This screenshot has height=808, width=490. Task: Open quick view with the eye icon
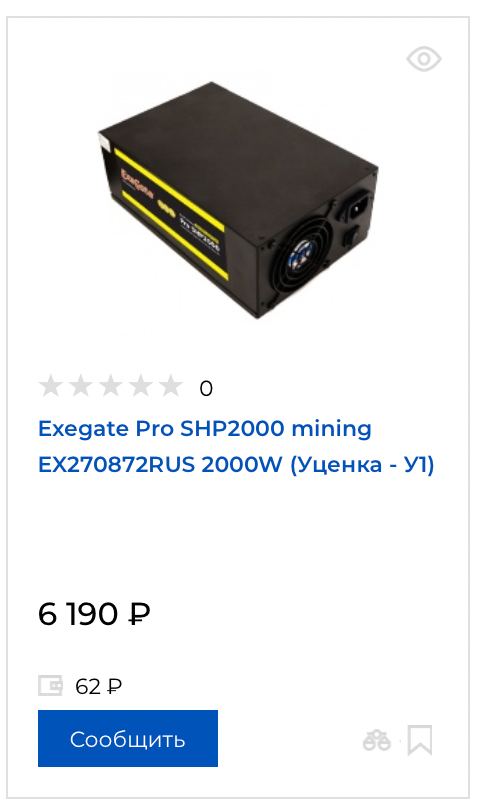(424, 59)
